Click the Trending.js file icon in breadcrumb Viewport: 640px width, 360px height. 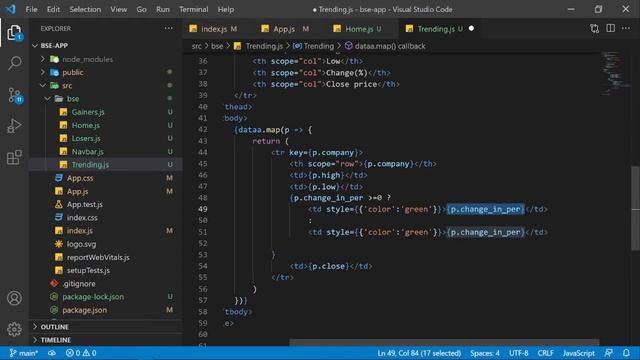click(x=238, y=46)
